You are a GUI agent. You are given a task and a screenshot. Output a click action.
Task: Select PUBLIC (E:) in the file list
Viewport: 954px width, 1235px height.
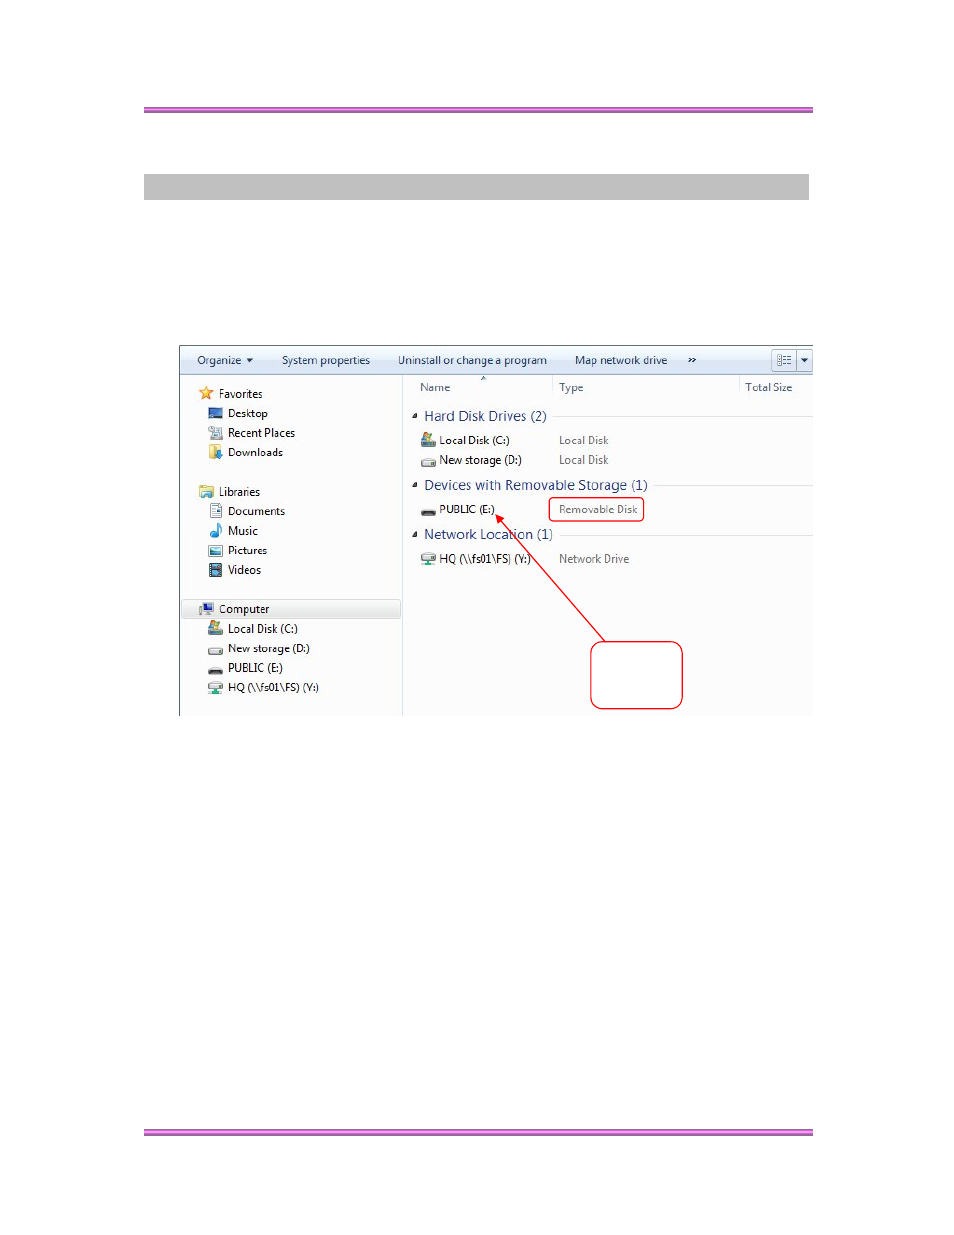point(467,510)
